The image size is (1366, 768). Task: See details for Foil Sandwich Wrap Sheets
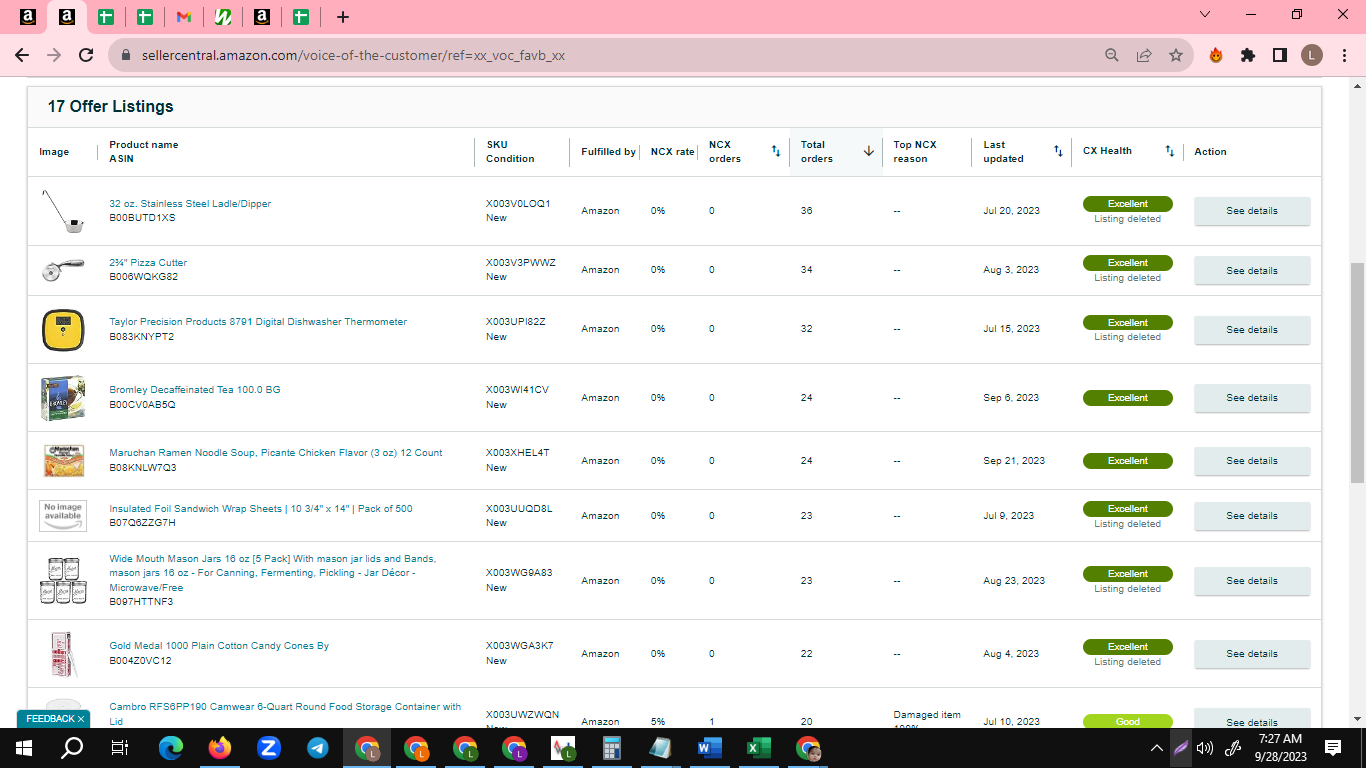point(1252,516)
